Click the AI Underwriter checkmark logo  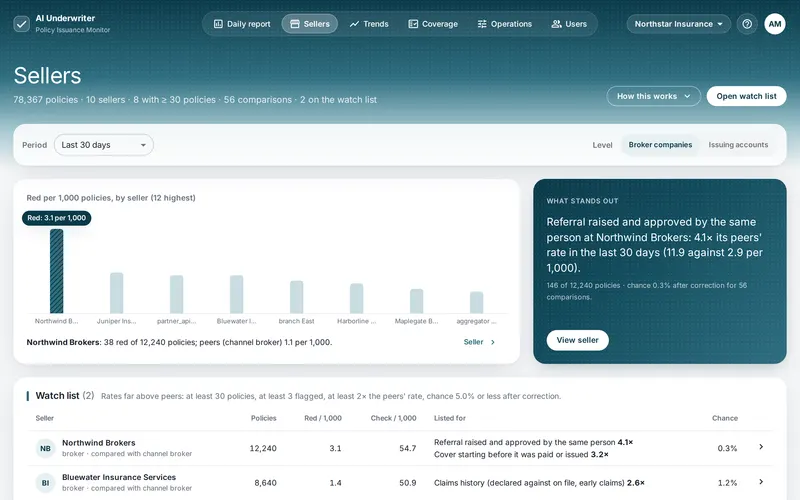(x=21, y=24)
